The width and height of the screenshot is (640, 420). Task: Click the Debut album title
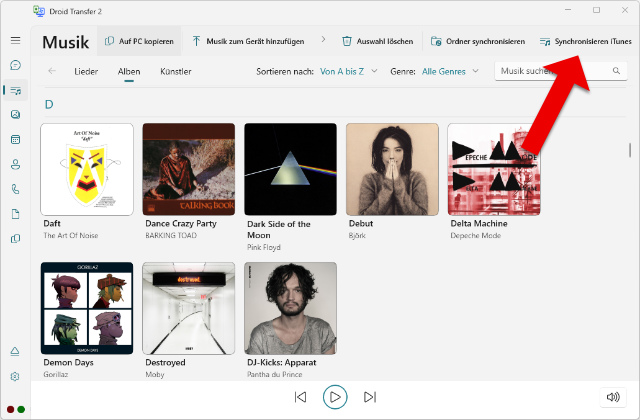(361, 223)
